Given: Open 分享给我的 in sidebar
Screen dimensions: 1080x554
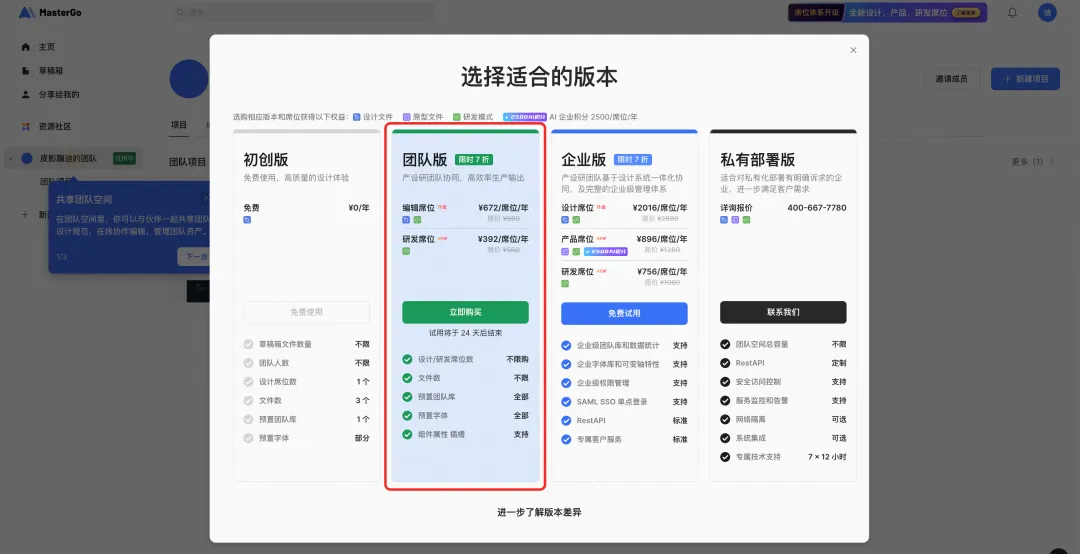Looking at the screenshot, I should coord(59,94).
